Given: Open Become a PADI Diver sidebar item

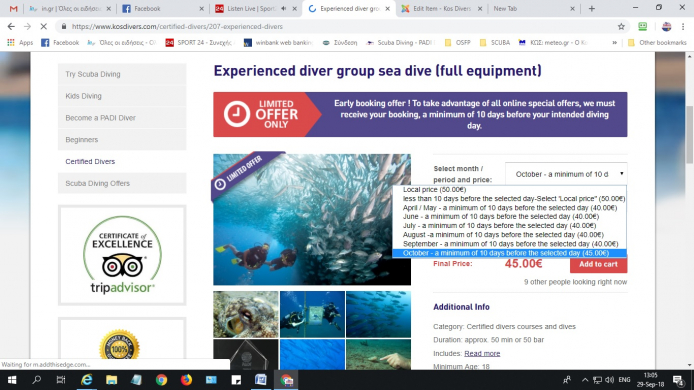Looking at the screenshot, I should tap(122, 118).
